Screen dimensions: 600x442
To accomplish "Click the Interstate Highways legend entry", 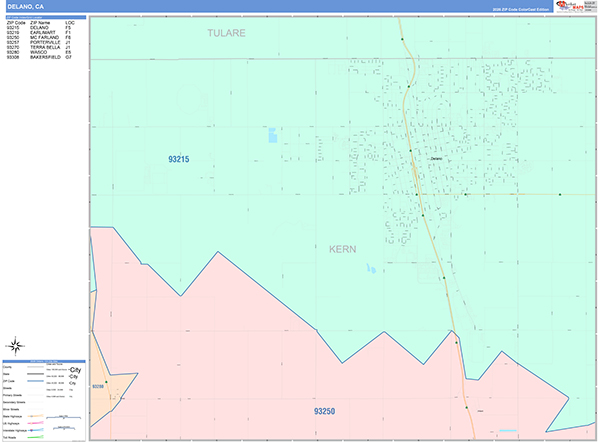I will point(13,431).
